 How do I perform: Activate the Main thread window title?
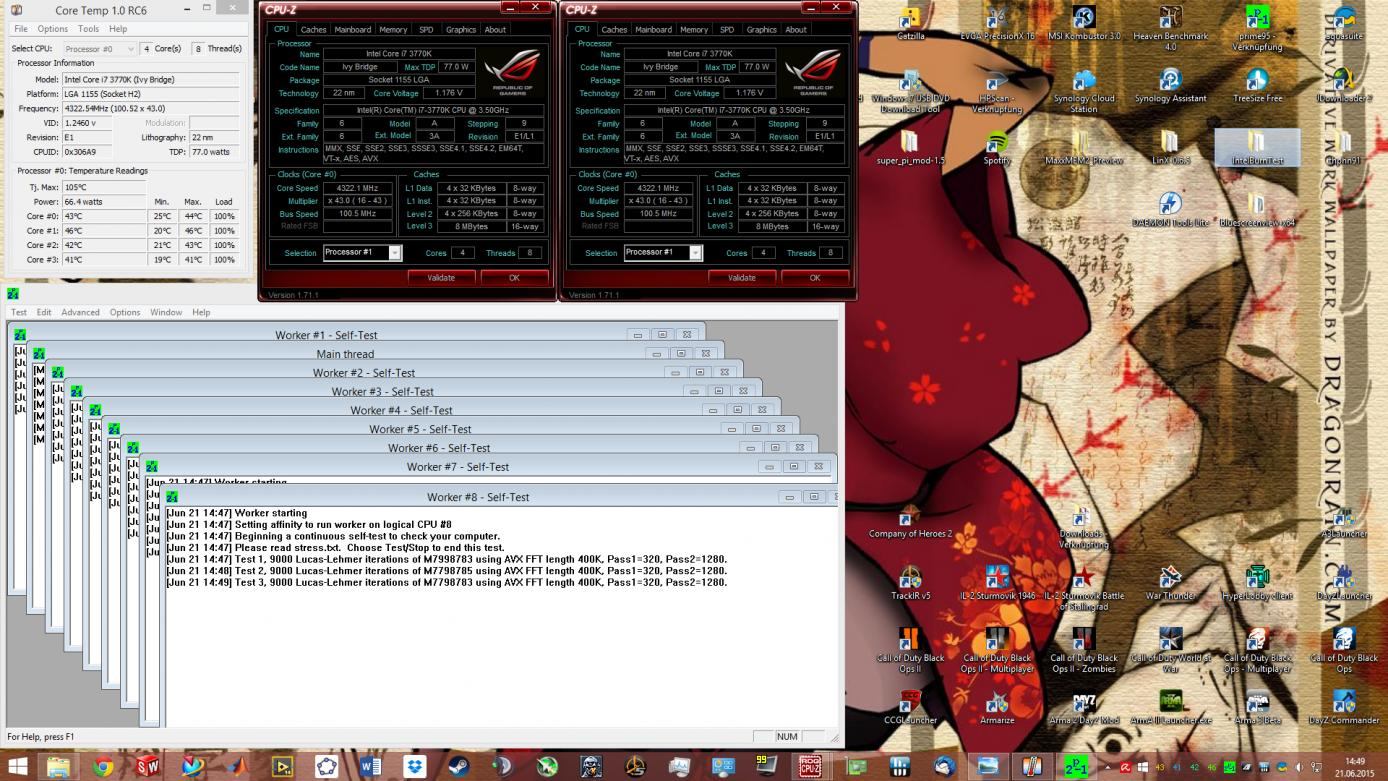[345, 354]
